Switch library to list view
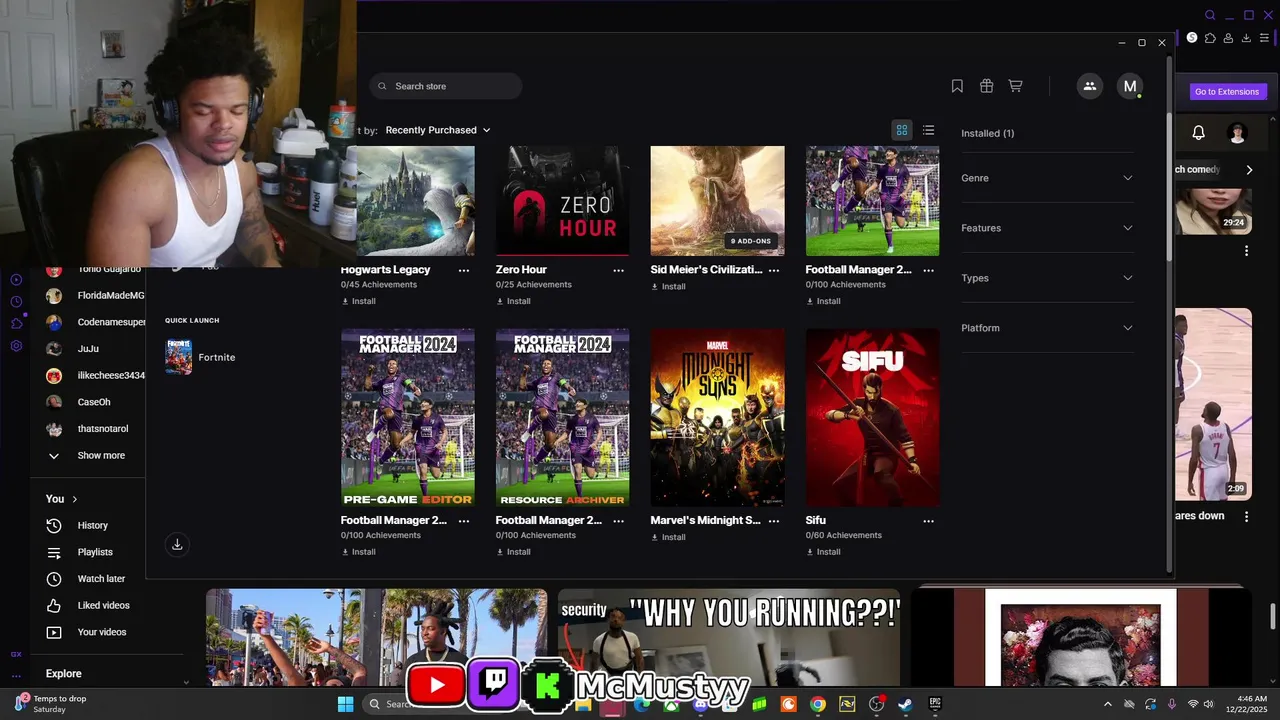This screenshot has width=1280, height=720. pos(928,130)
